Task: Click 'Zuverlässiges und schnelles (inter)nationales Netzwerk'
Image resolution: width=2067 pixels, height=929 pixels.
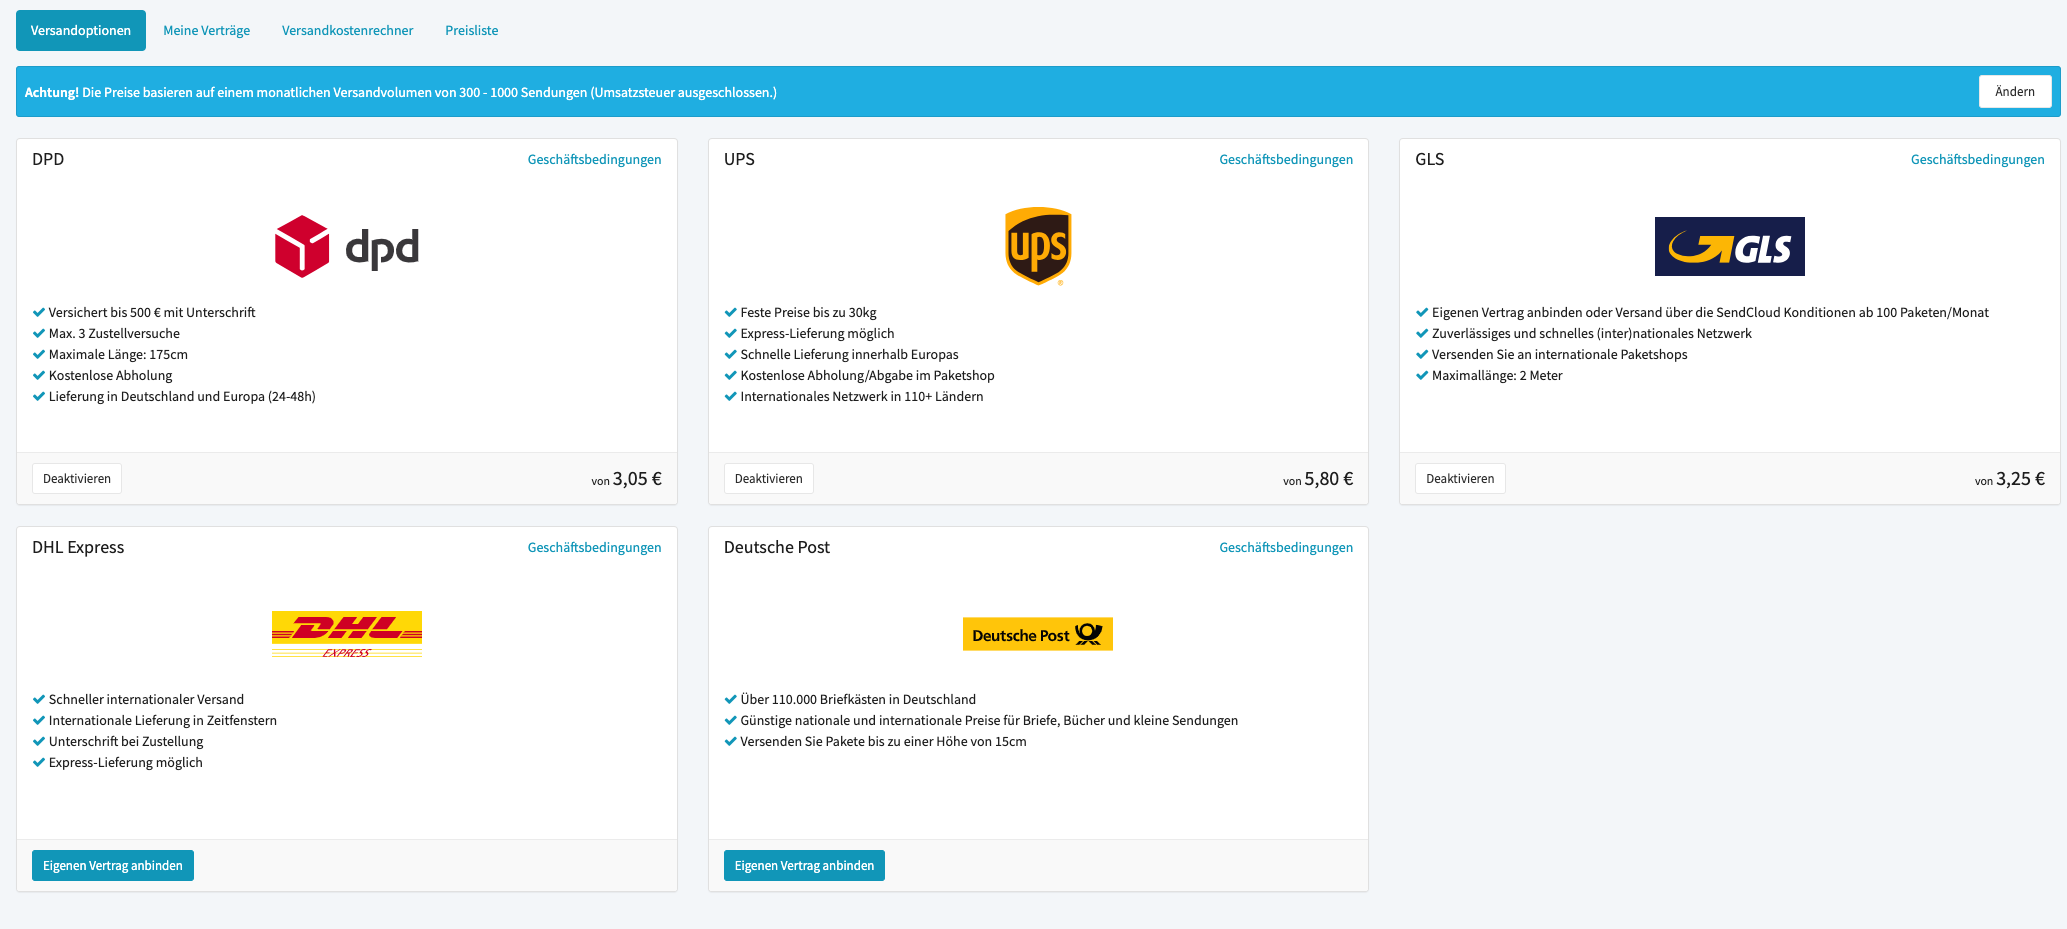Action: pyautogui.click(x=1592, y=334)
